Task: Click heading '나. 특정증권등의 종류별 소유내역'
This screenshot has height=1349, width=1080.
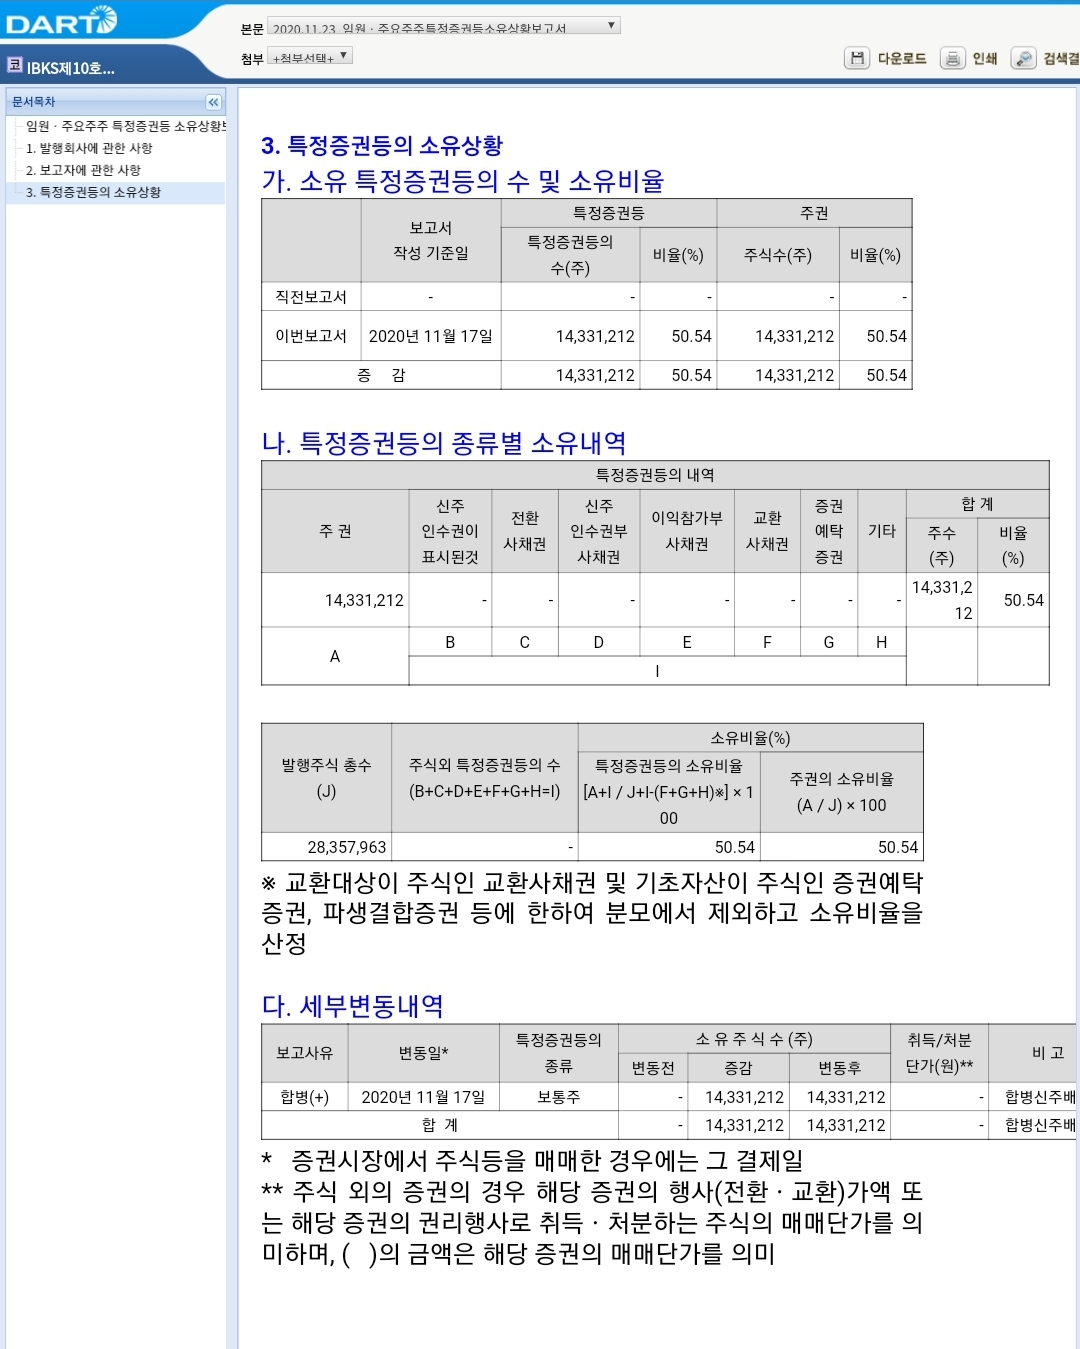Action: pos(444,443)
